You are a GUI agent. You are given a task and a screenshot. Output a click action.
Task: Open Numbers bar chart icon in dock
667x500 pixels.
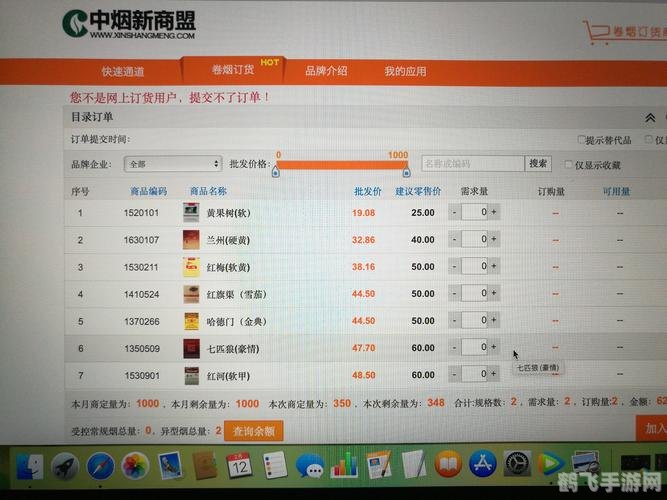tap(344, 465)
